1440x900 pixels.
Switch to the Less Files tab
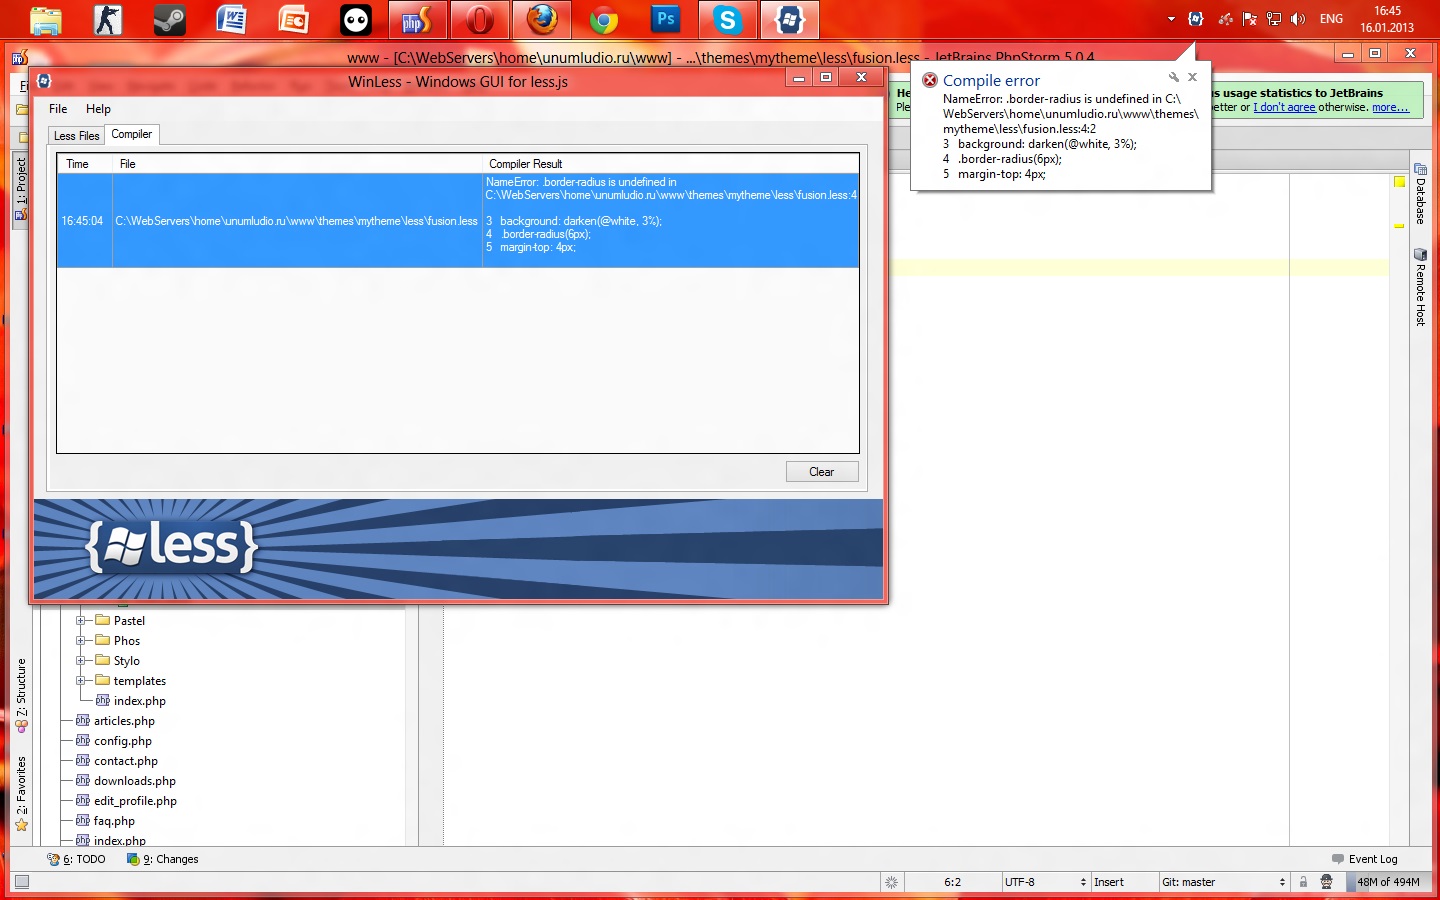click(76, 136)
